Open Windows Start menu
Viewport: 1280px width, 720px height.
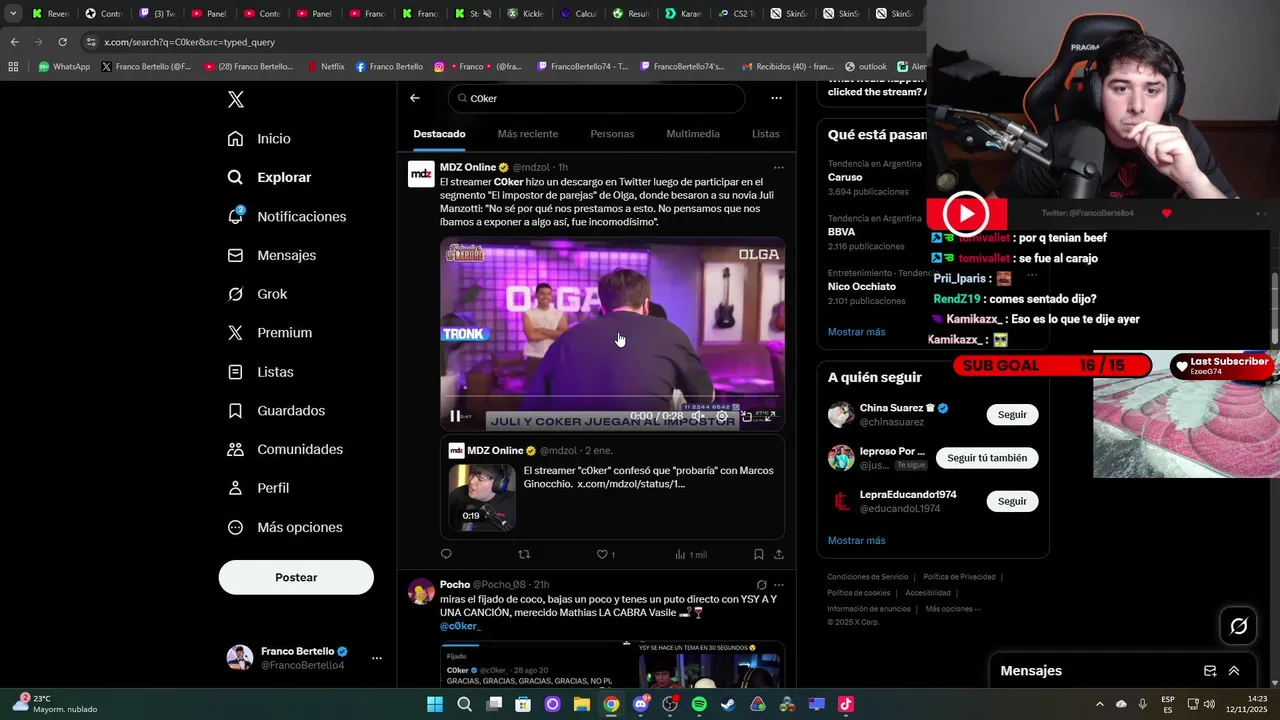click(x=435, y=704)
